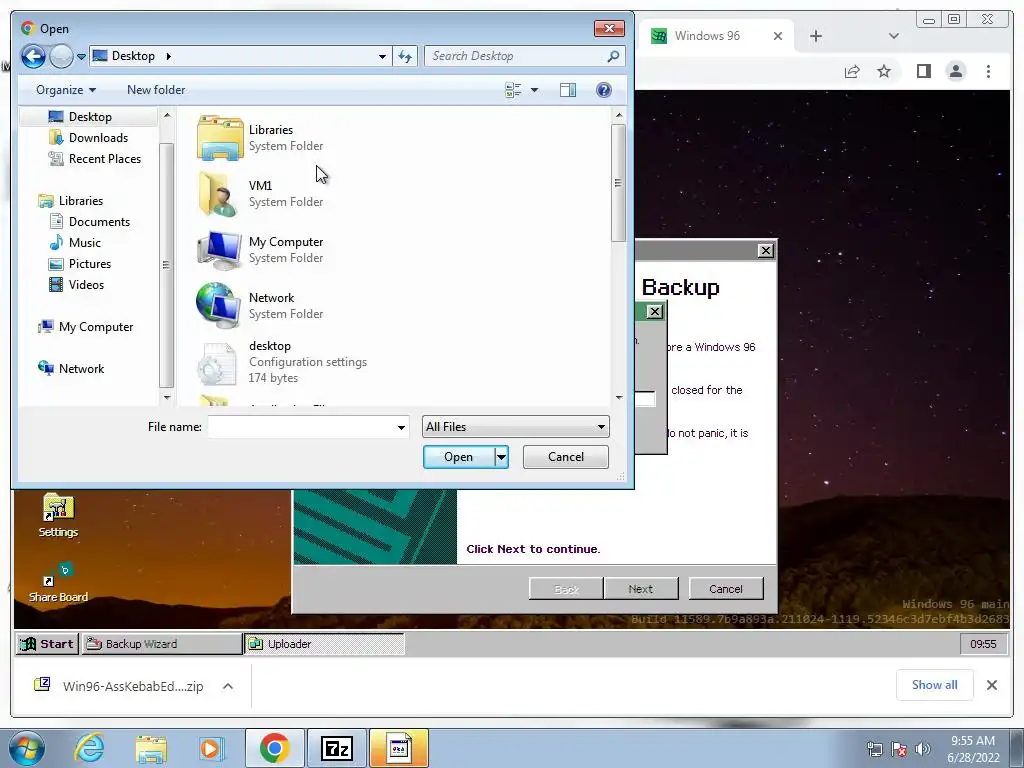The image size is (1024, 768).
Task: Bookmark the page with the star icon
Action: pos(884,71)
